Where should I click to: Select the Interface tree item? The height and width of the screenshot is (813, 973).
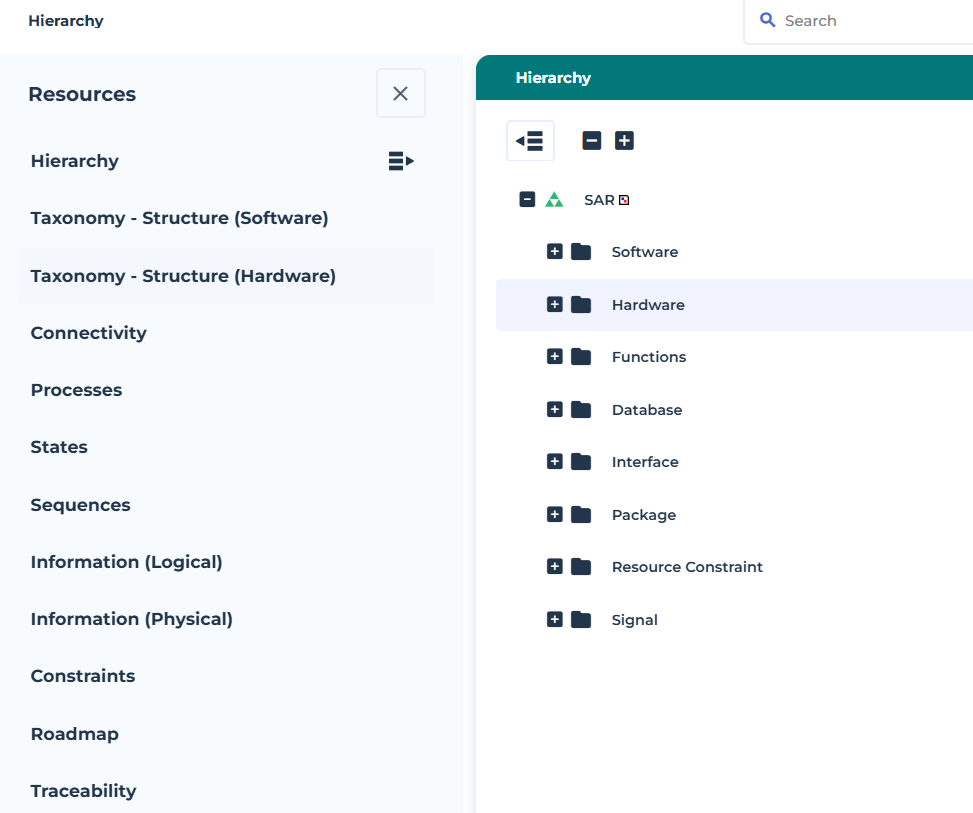(x=645, y=462)
